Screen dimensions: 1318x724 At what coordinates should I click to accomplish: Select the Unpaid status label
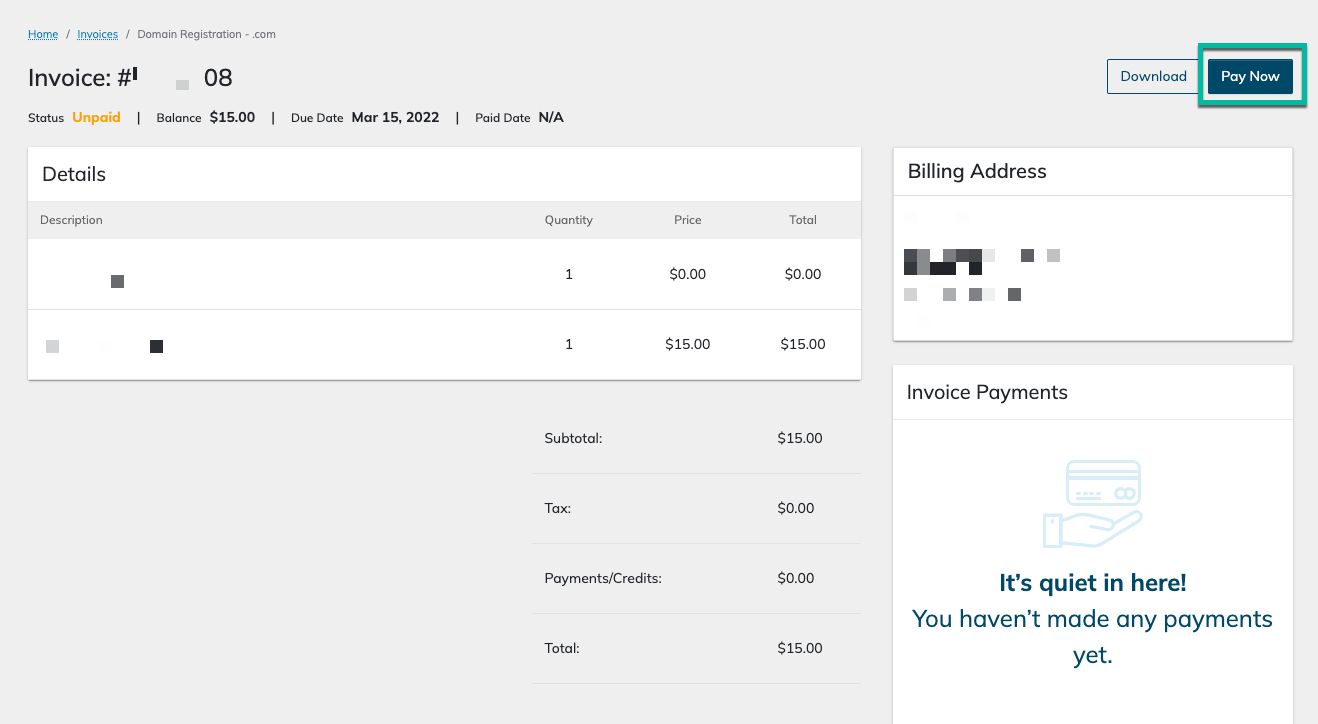coord(96,117)
